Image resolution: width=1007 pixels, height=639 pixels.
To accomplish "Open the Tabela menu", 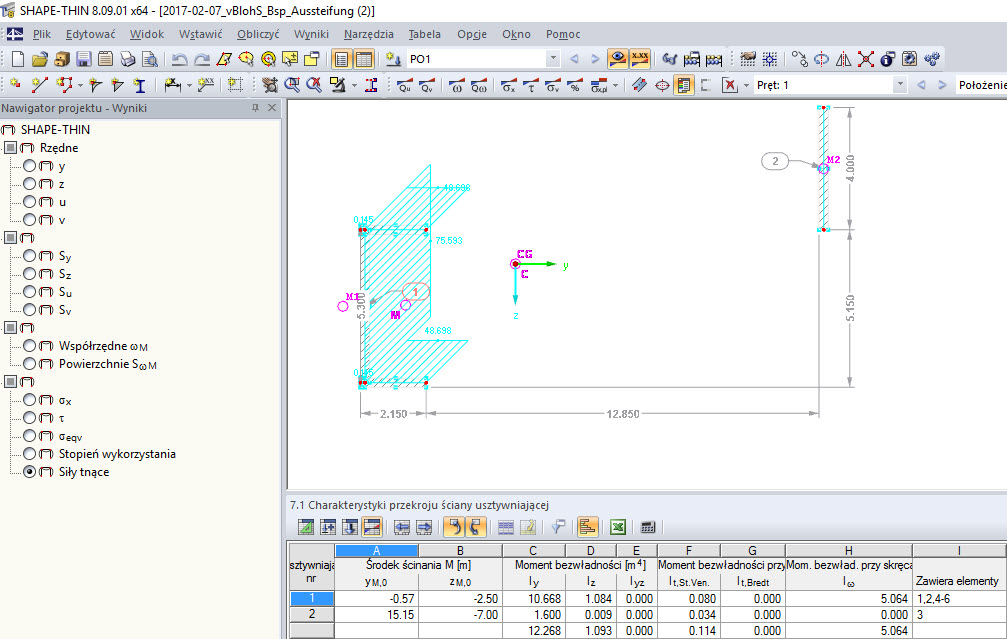I will pos(425,34).
